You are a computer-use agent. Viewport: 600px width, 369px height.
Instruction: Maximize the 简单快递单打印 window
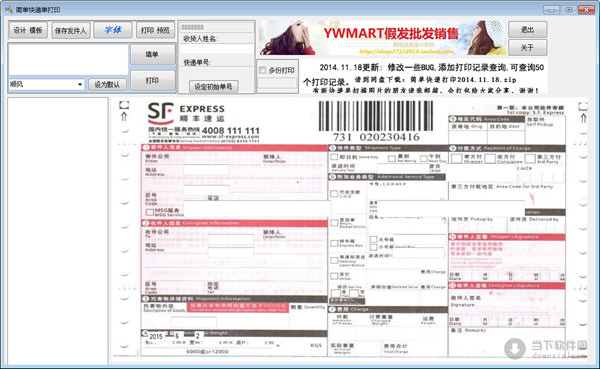569,10
